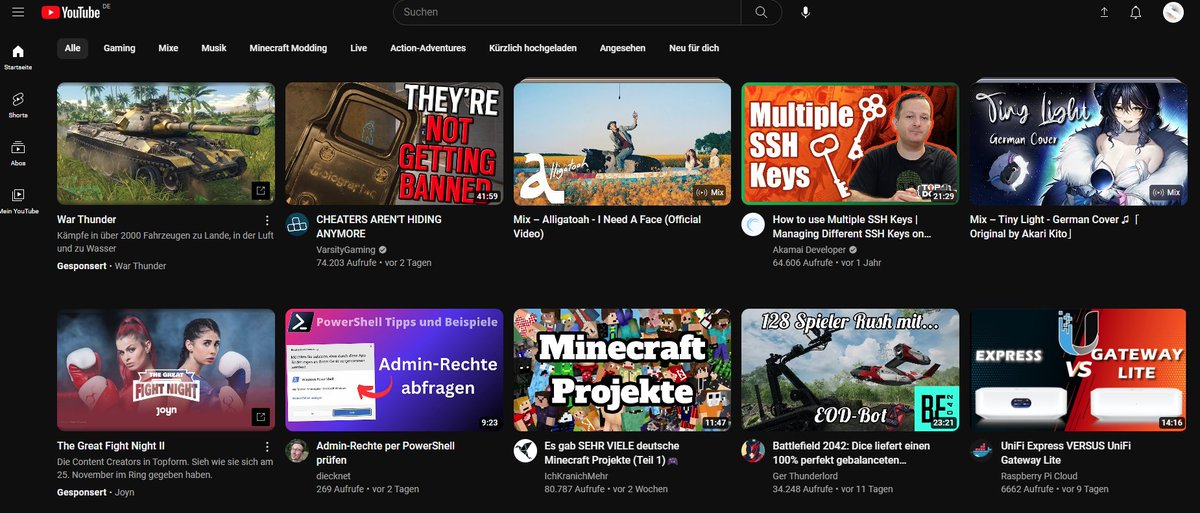Open title Battlefield 2042: Dice liefert einen
Screen dimensions: 1200x513
tap(851, 452)
